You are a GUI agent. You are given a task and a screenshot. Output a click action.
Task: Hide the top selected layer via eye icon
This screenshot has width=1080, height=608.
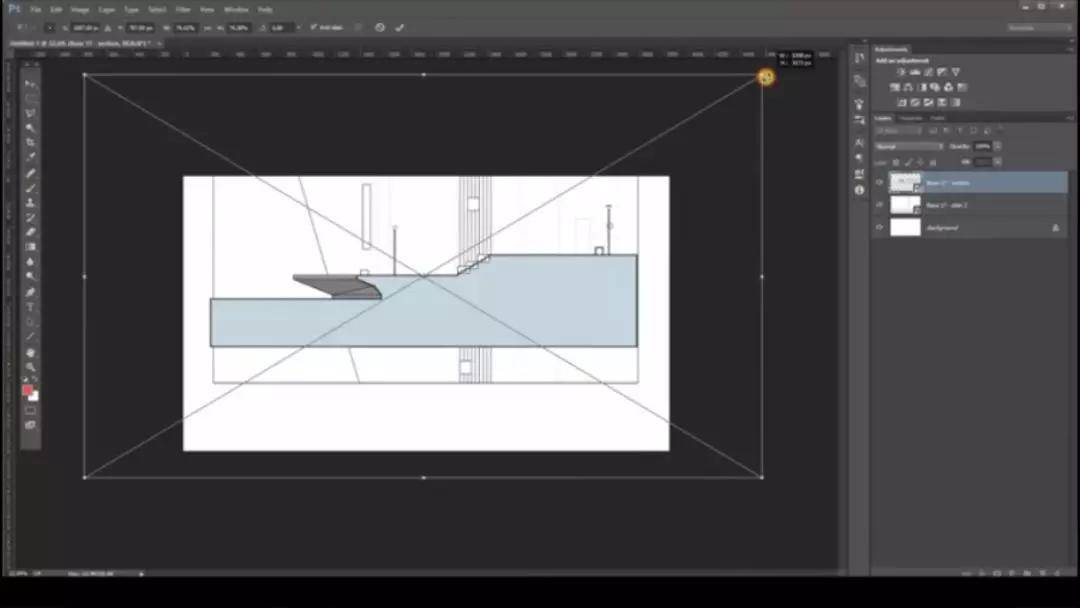pyautogui.click(x=880, y=182)
